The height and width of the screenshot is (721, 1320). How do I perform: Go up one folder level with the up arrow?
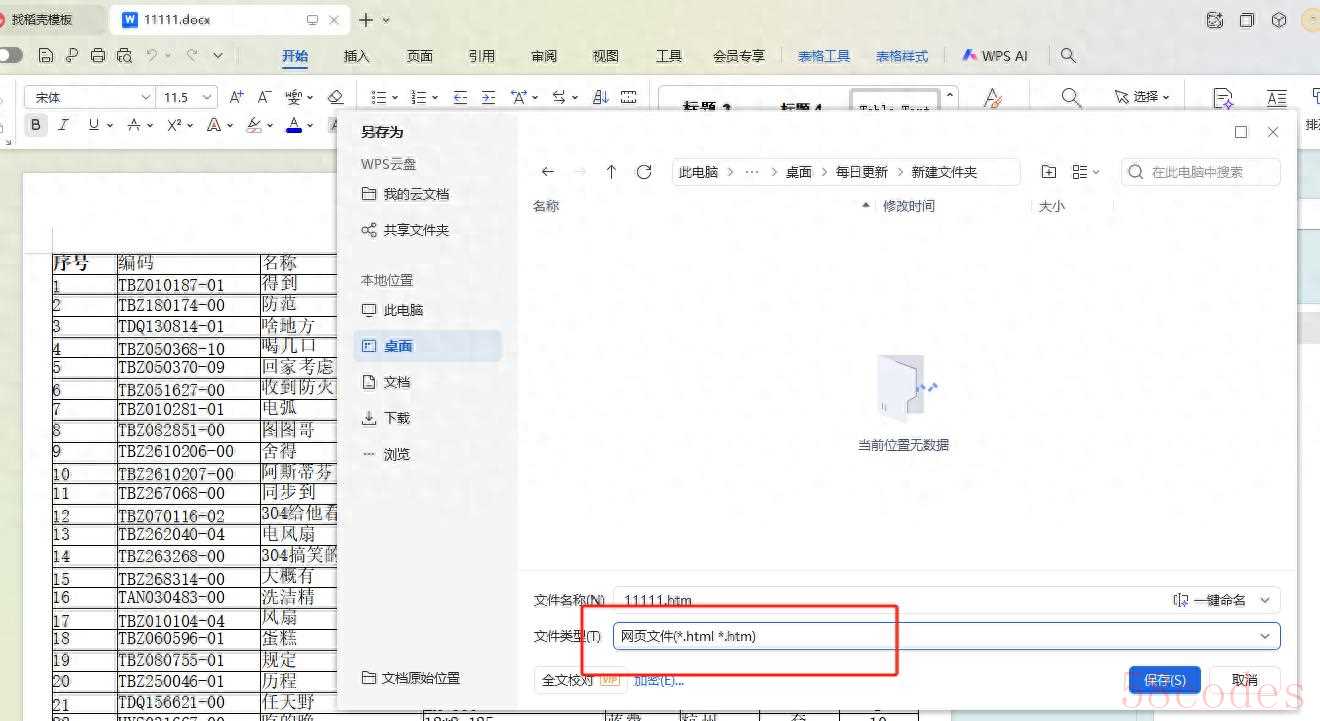tap(611, 172)
